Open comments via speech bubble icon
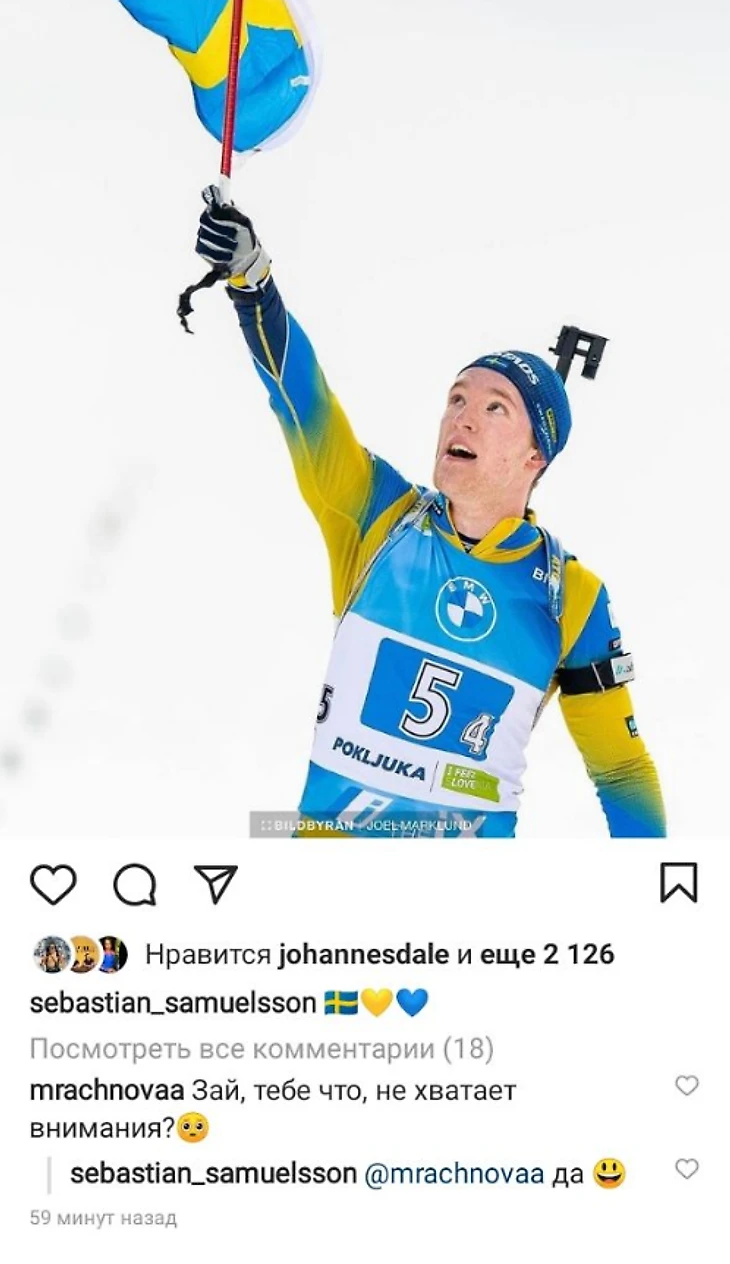 click(x=134, y=884)
